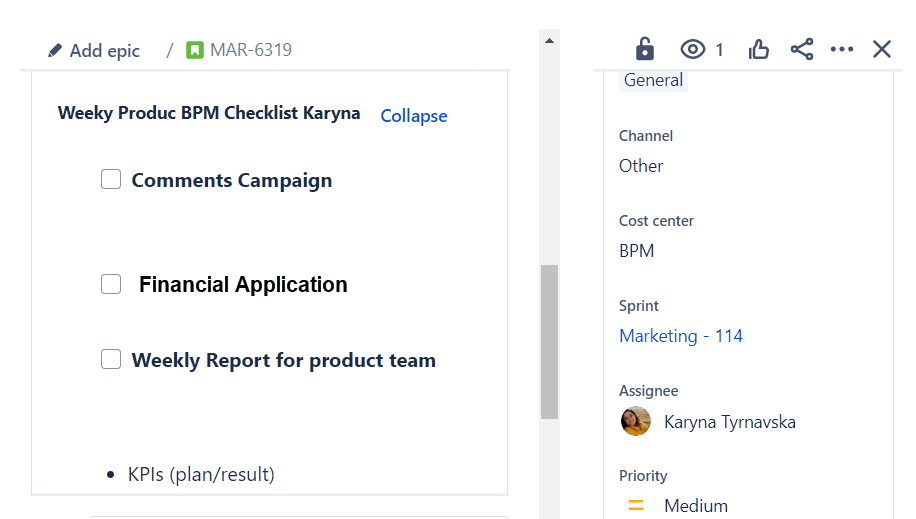Click the Weeky Produc BPM Checklist Karyna heading
The image size is (916, 519).
point(209,113)
